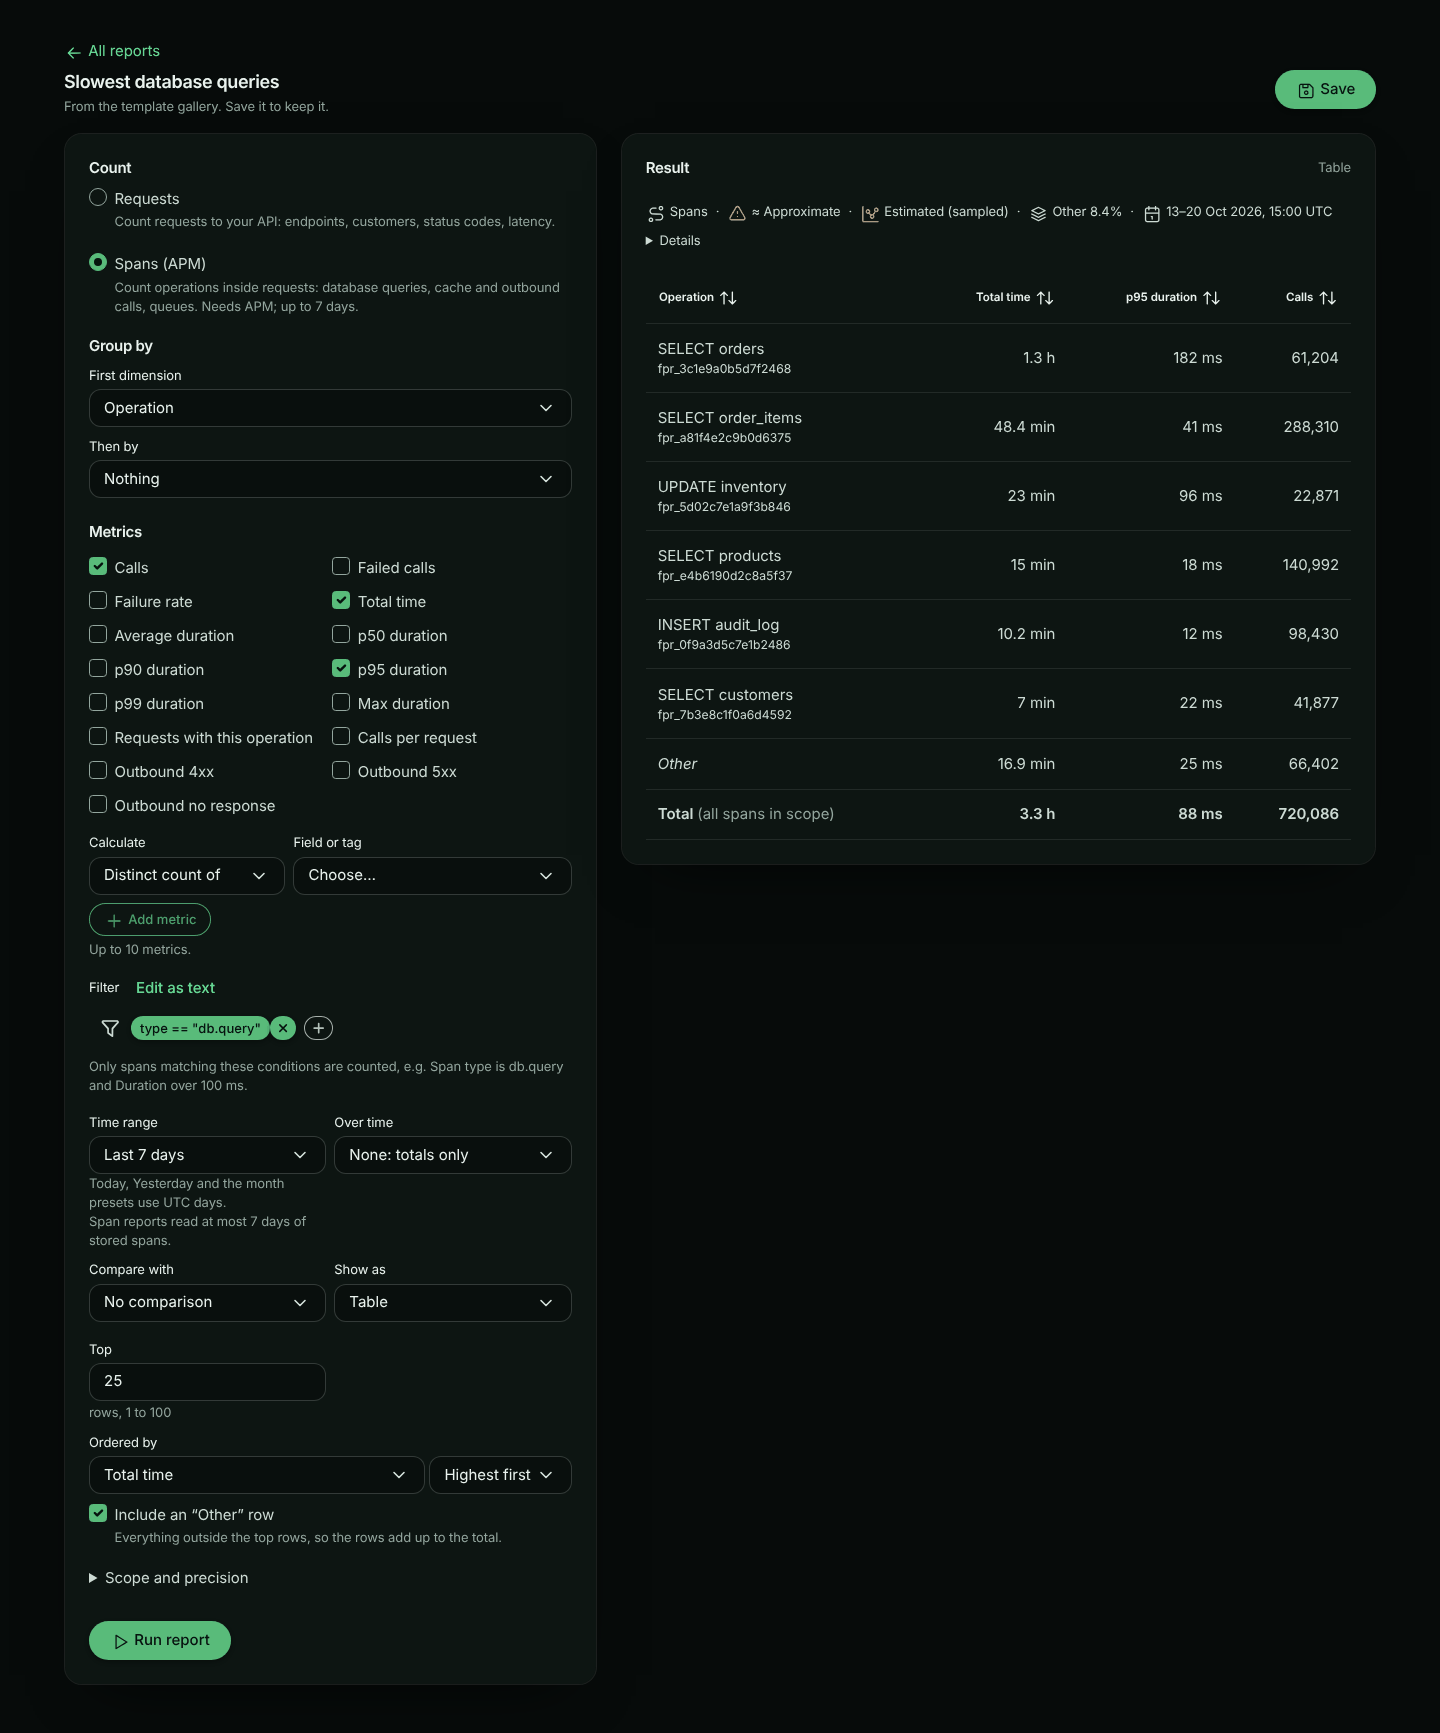Select the Requests count option
The height and width of the screenshot is (1733, 1440).
(98, 197)
